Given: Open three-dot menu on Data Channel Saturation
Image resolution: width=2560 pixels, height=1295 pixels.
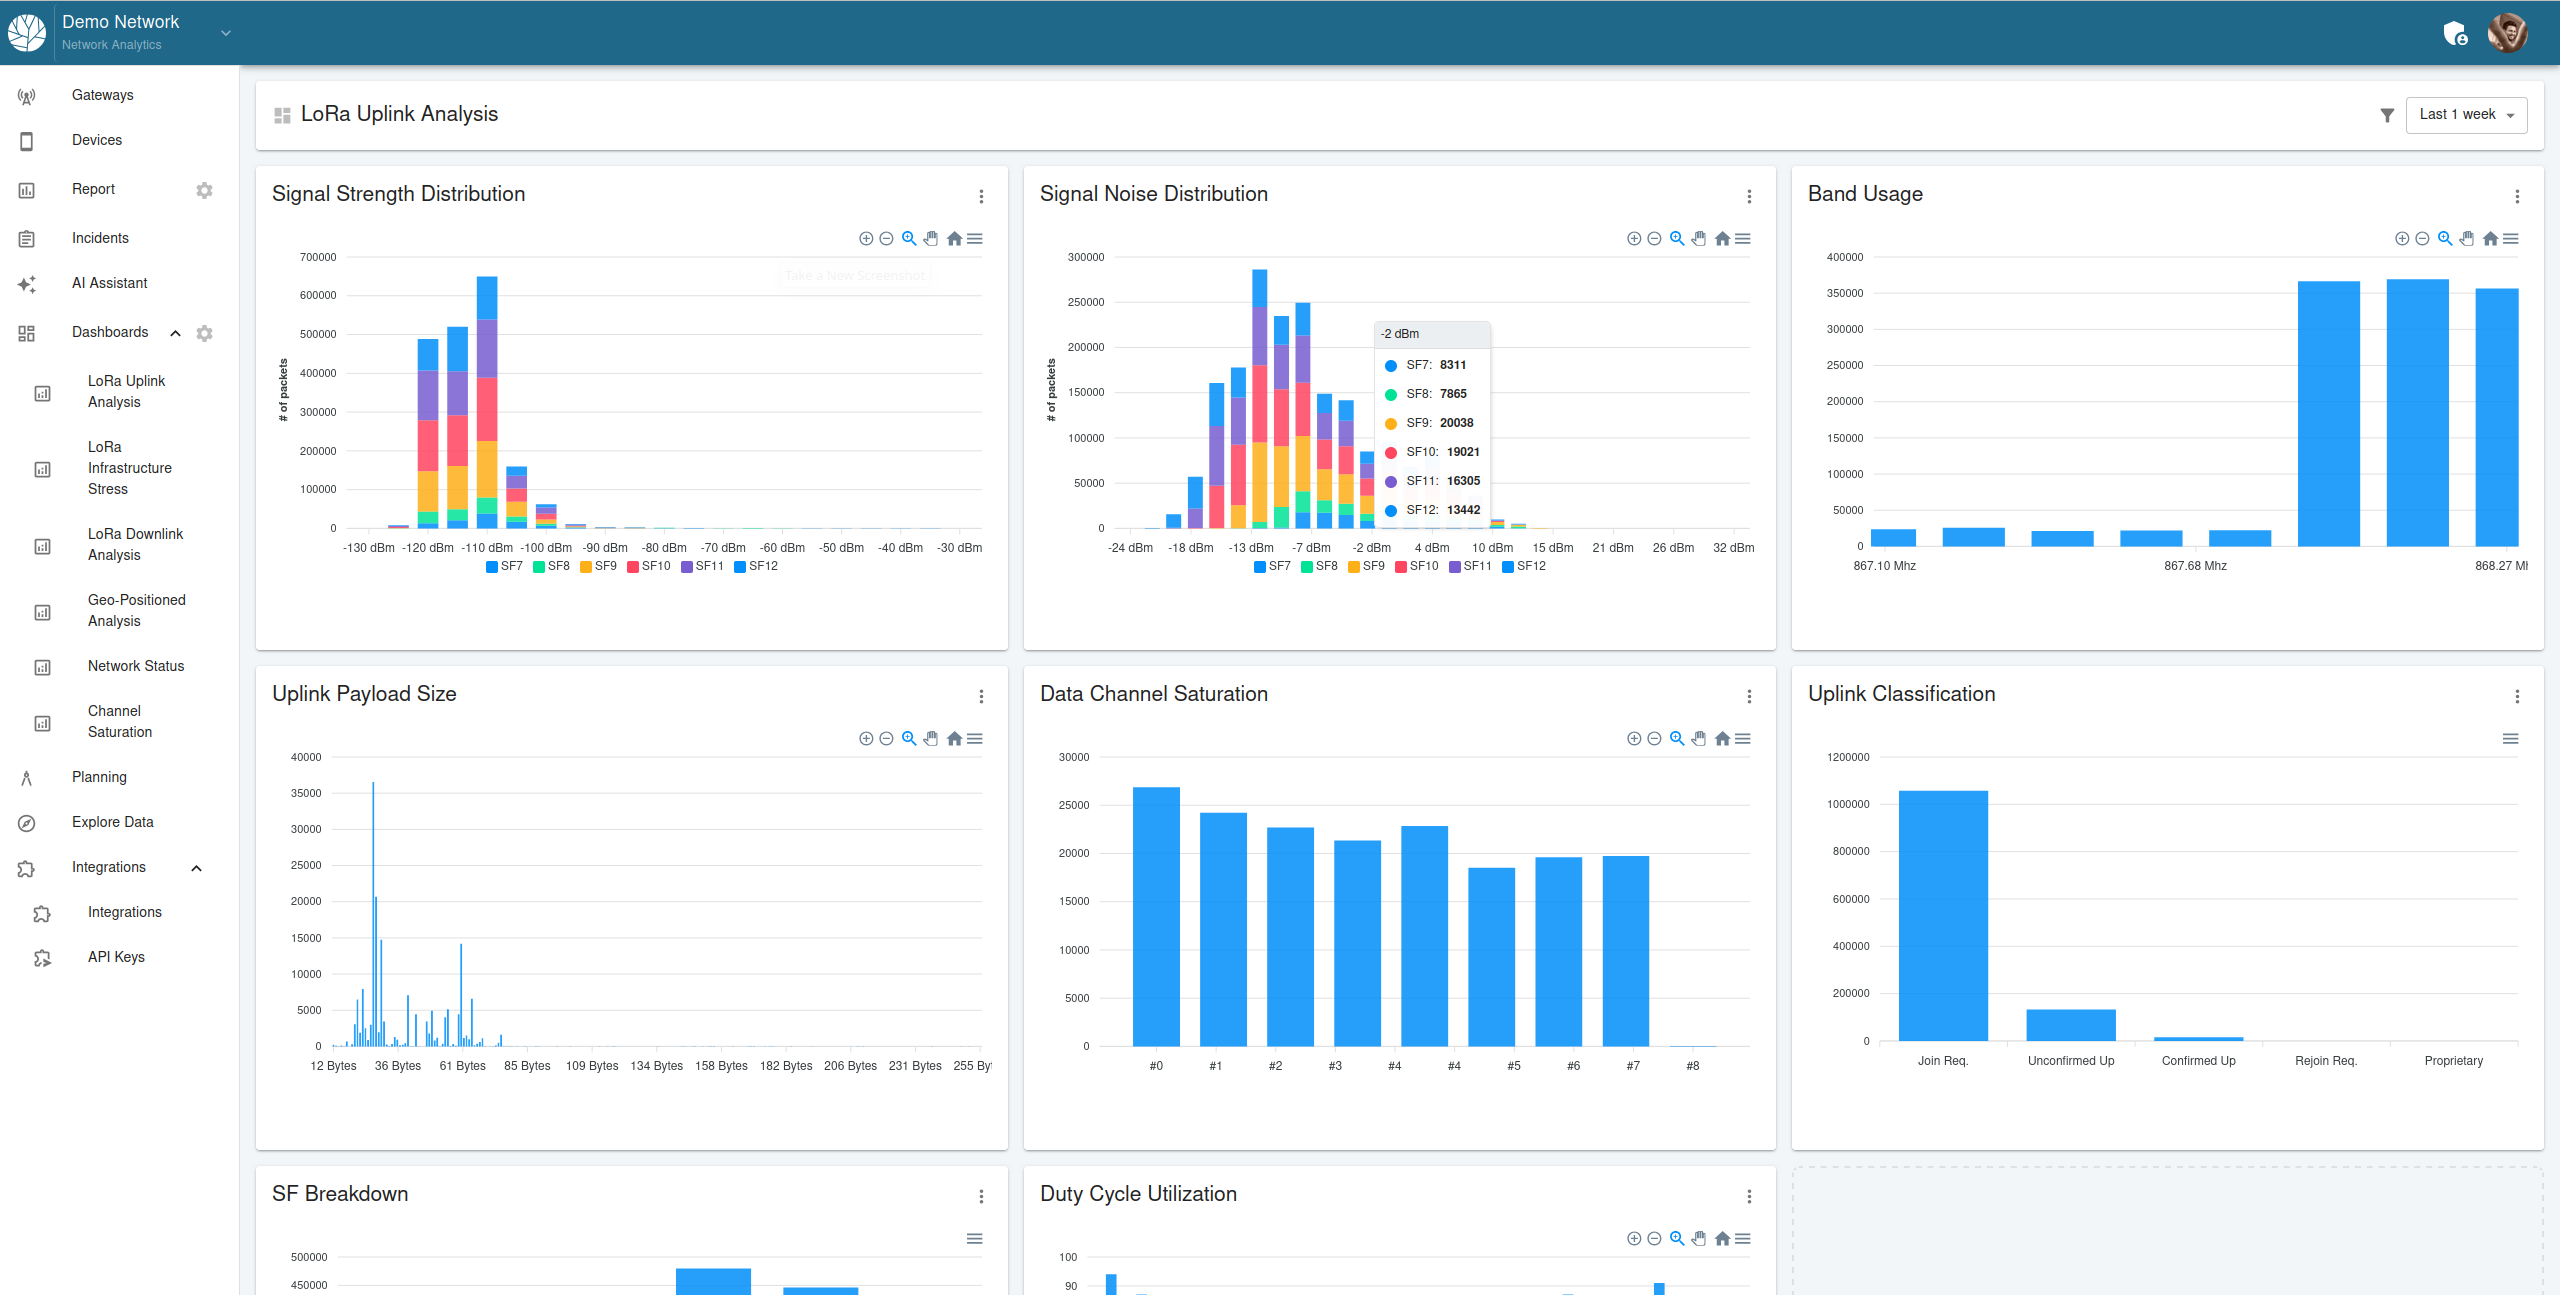Looking at the screenshot, I should click(x=1749, y=696).
